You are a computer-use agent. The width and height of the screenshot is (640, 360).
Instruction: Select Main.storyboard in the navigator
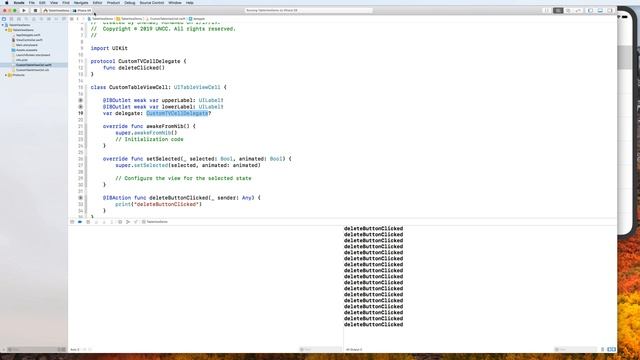27,45
